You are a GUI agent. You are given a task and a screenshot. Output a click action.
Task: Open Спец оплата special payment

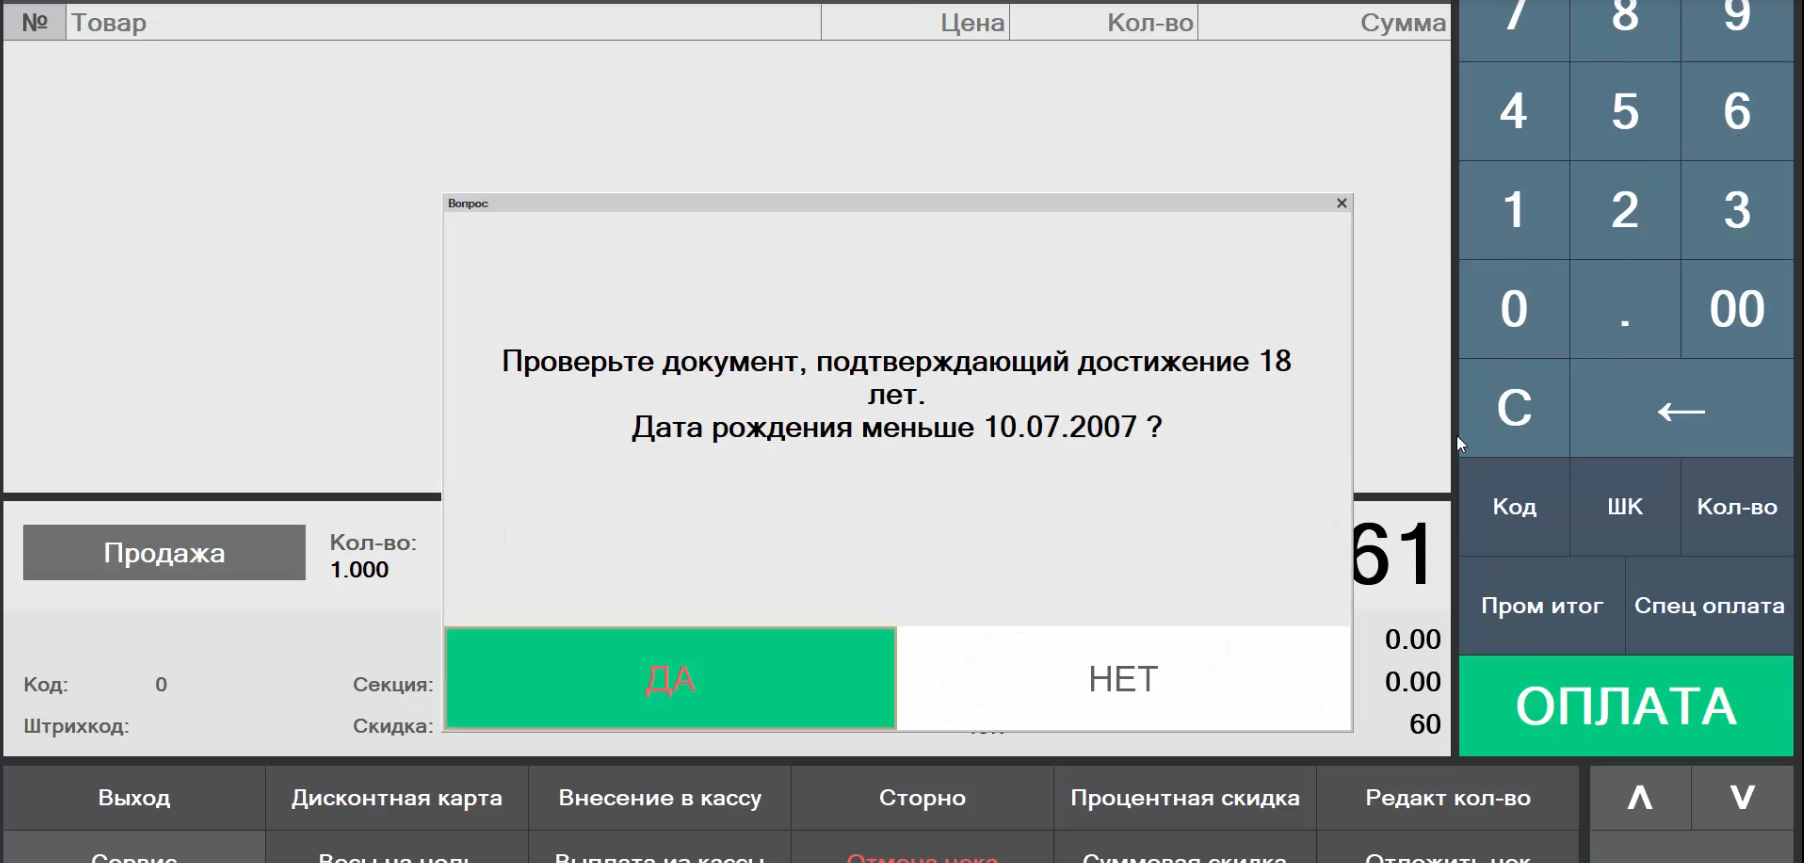1708,606
